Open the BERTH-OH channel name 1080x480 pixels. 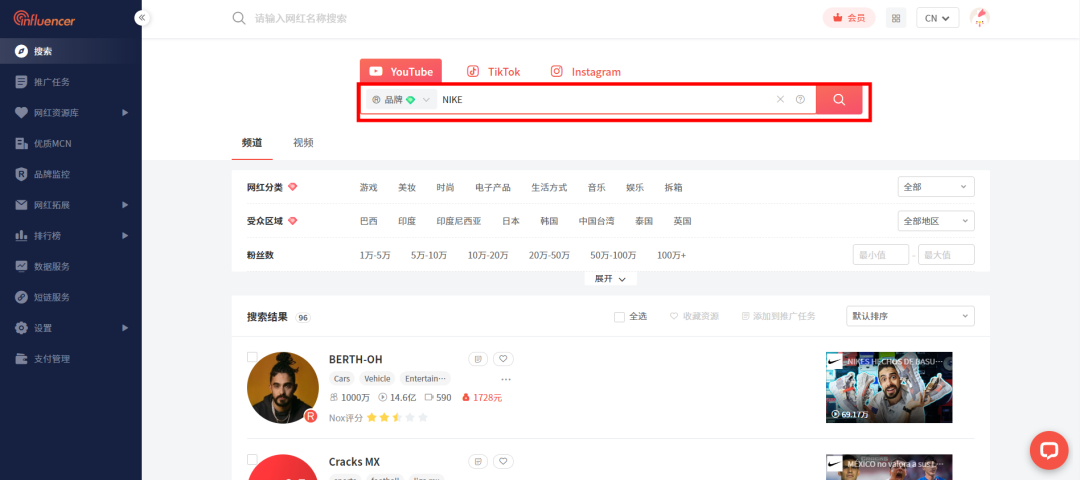pos(355,359)
